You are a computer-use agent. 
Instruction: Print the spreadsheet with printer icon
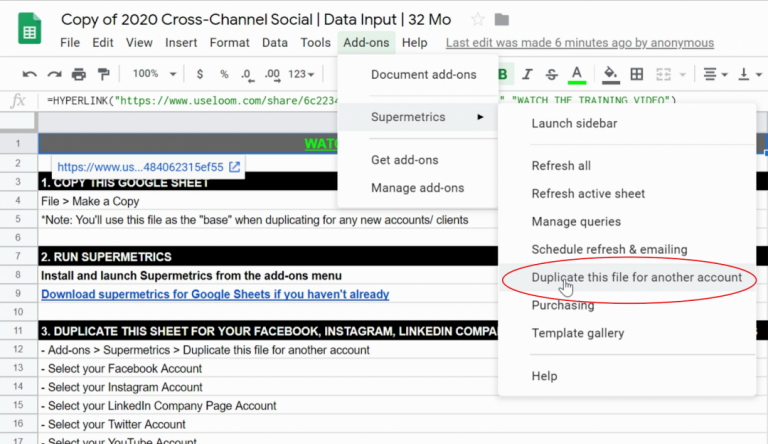79,75
